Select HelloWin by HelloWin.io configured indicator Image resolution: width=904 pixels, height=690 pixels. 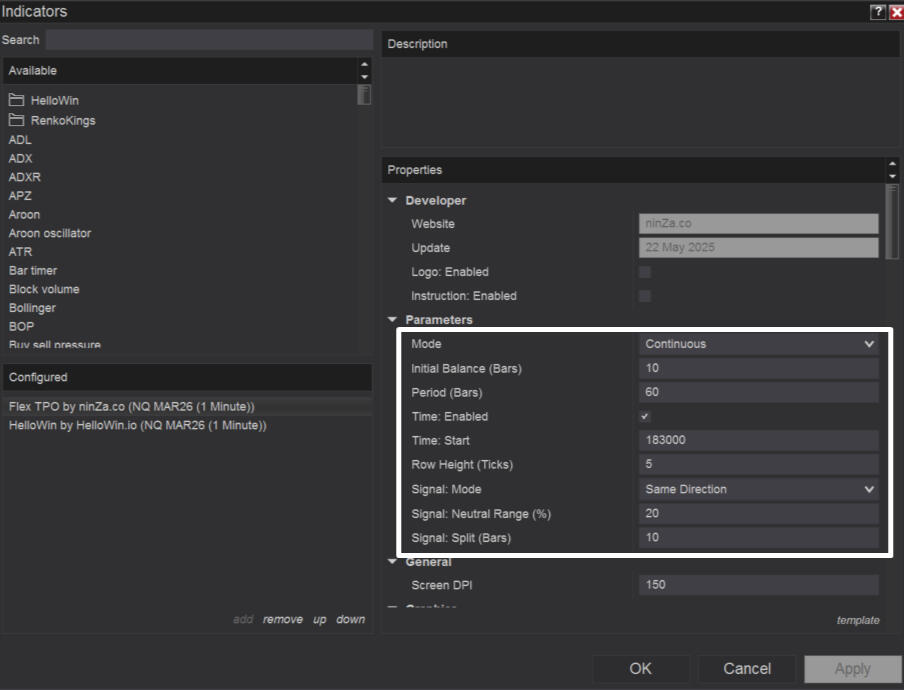[x=137, y=425]
